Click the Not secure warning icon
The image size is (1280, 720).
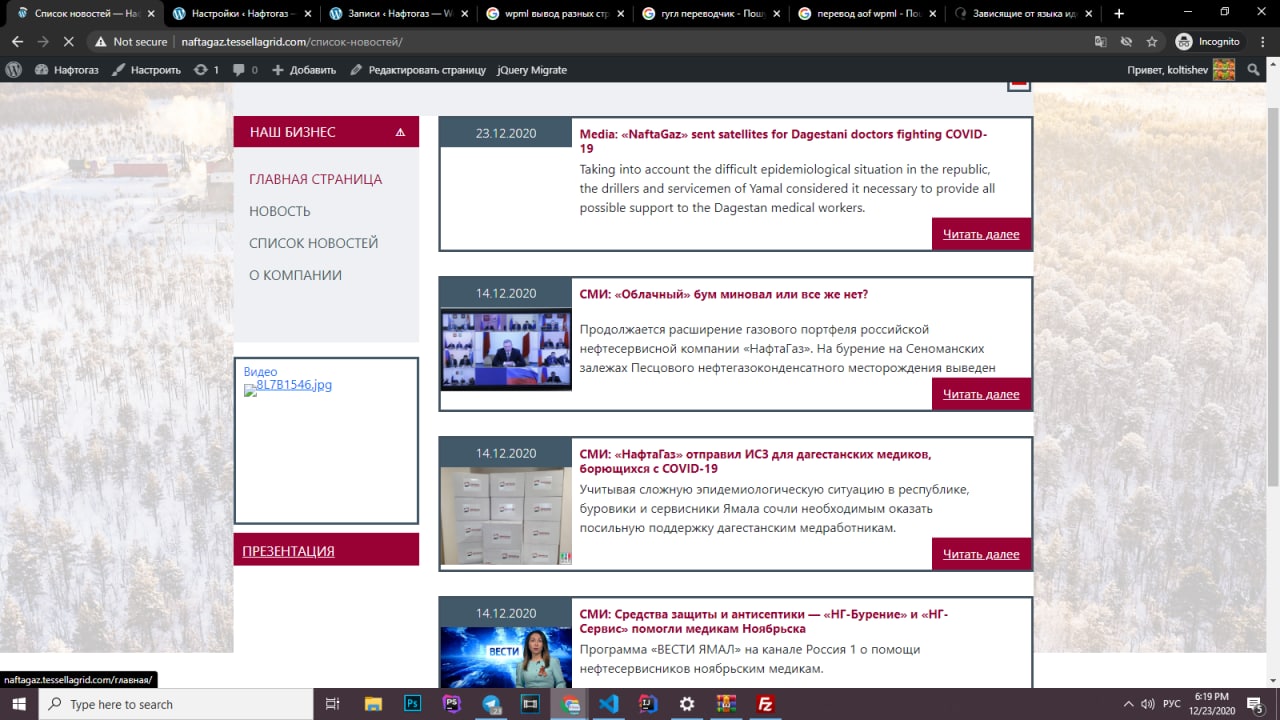[x=100, y=42]
